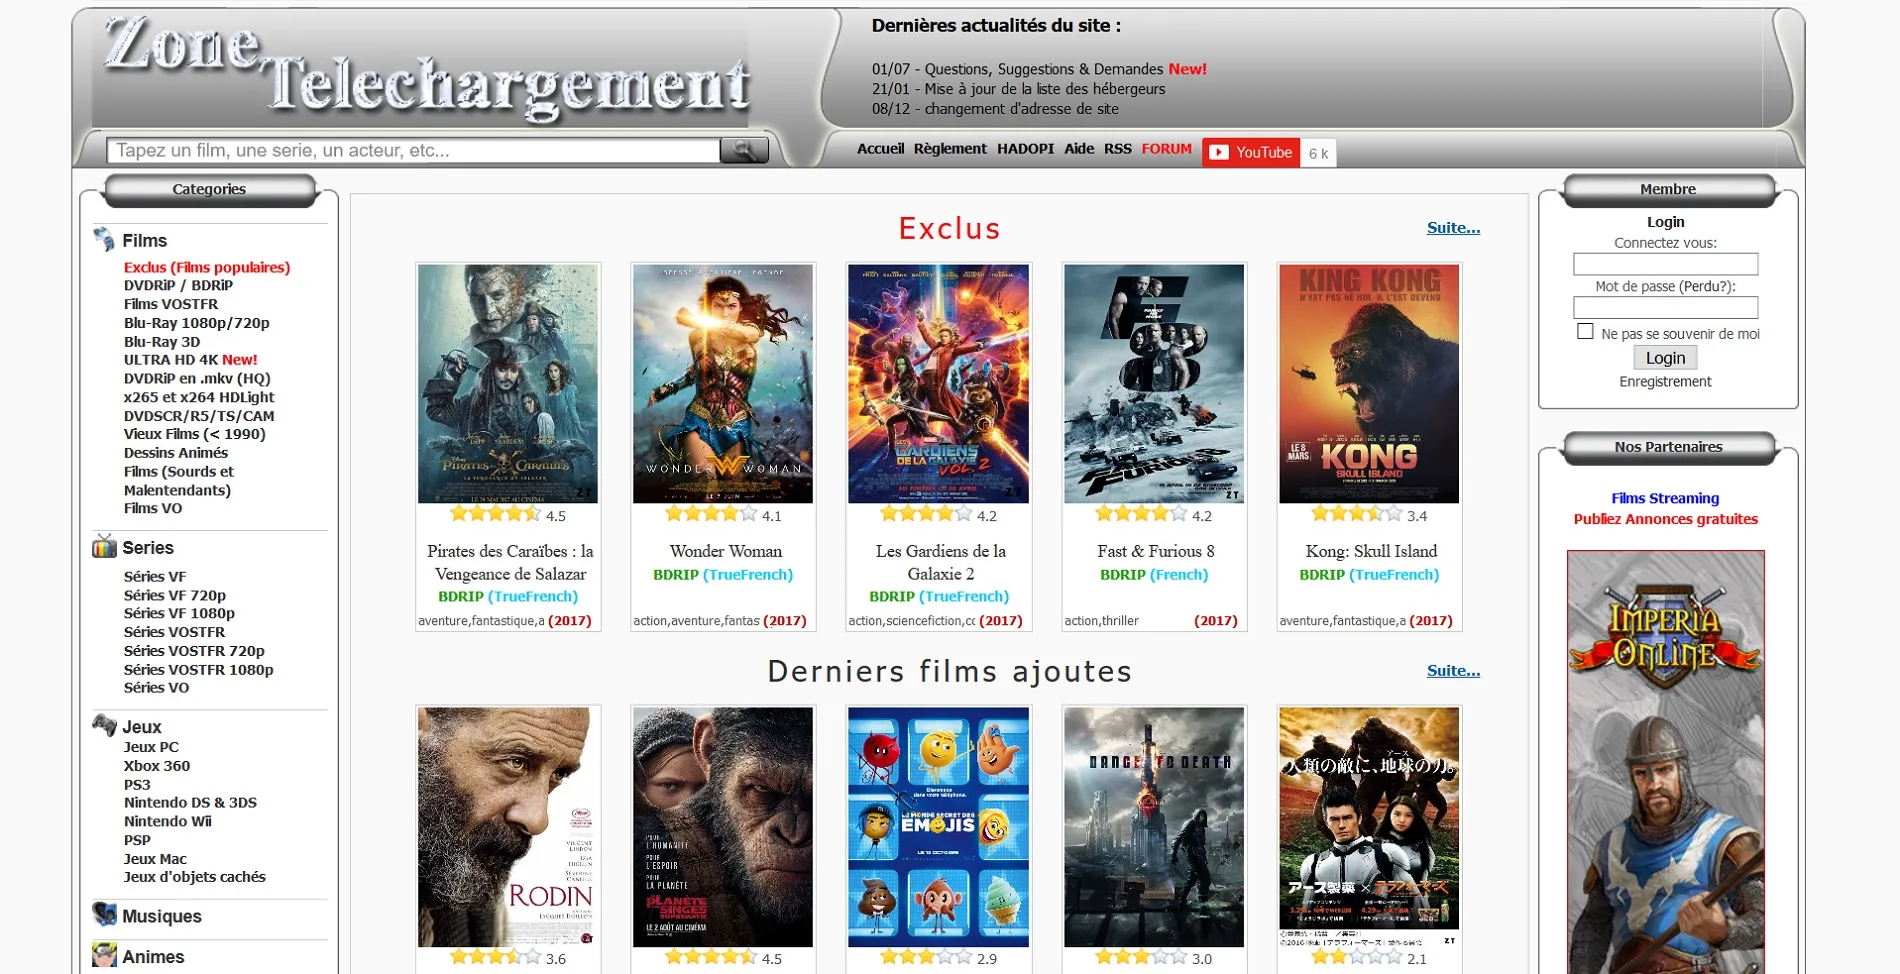Open the FORUM menu item

pyautogui.click(x=1166, y=148)
